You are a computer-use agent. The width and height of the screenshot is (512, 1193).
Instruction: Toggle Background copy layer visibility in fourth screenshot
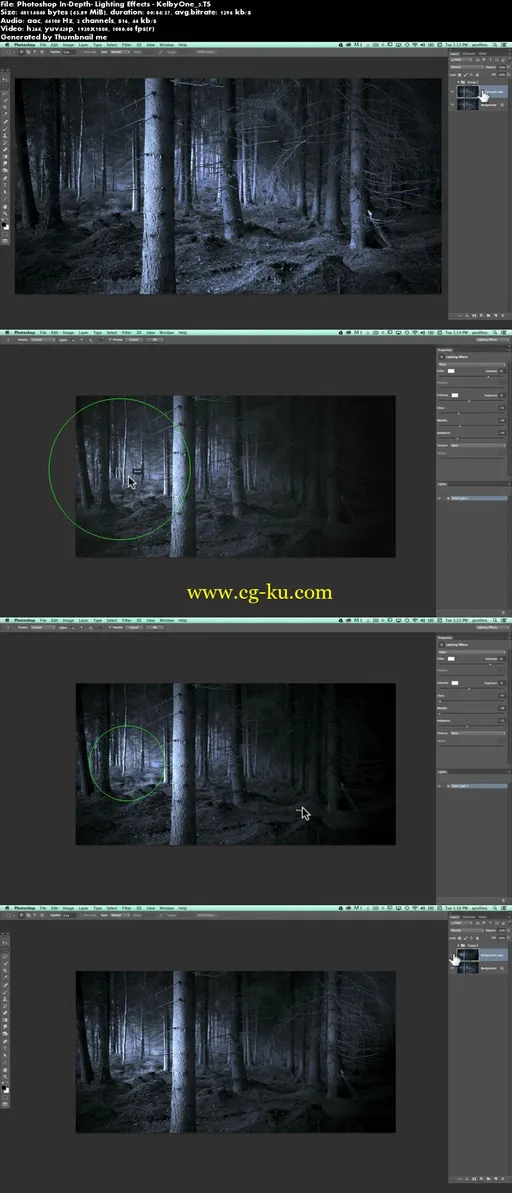coord(452,955)
